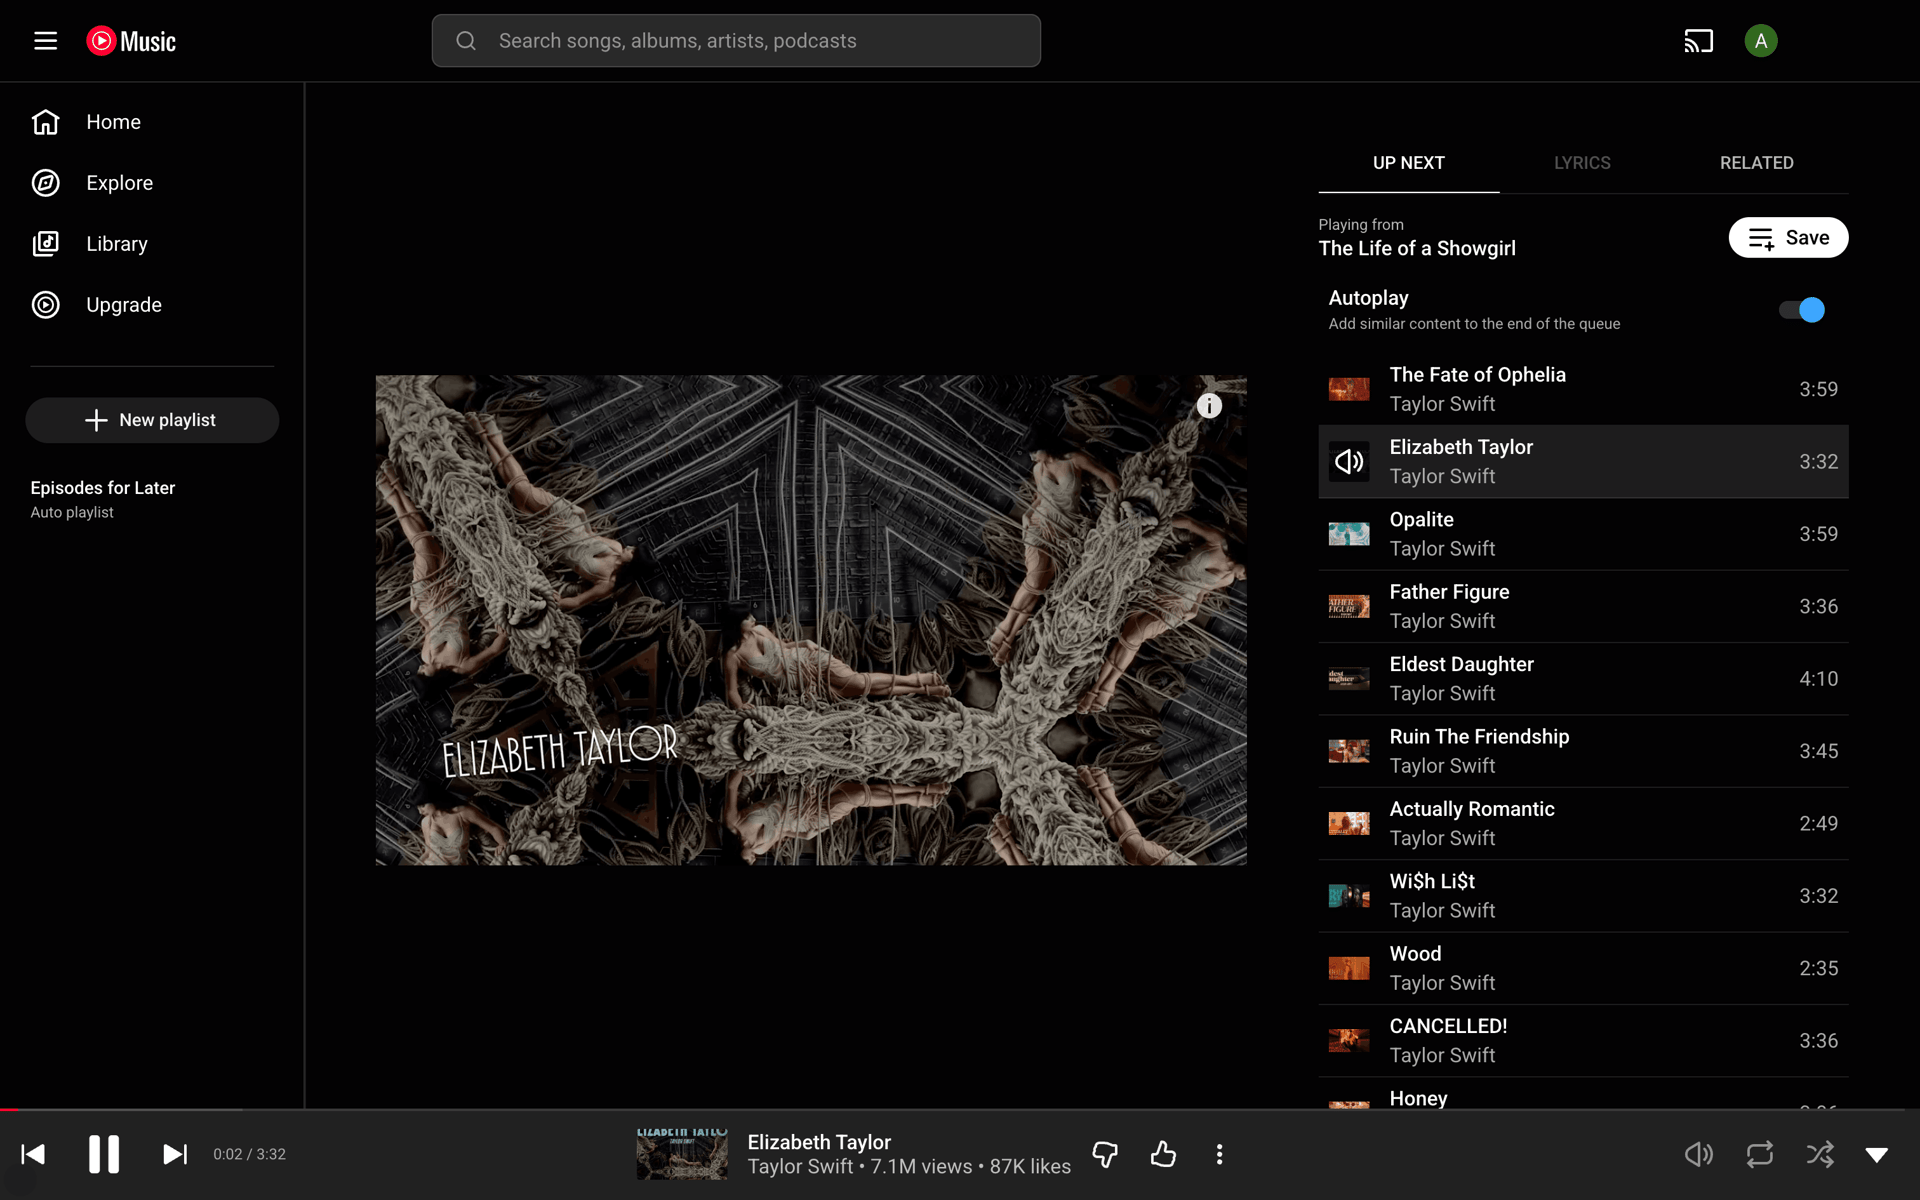Open The Life of a Showgirl album
The width and height of the screenshot is (1920, 1200).
(1417, 249)
